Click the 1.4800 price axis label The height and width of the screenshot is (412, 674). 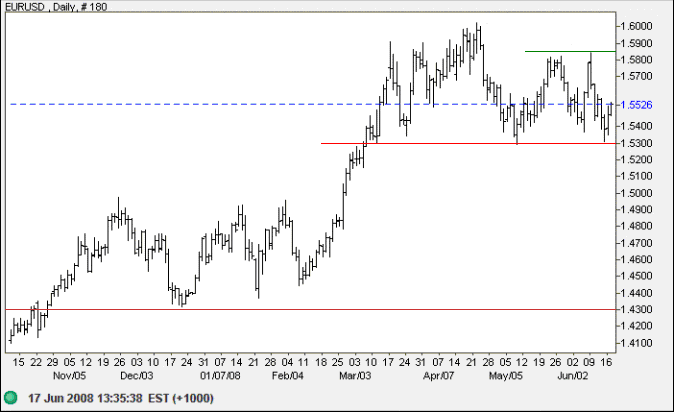click(x=636, y=226)
